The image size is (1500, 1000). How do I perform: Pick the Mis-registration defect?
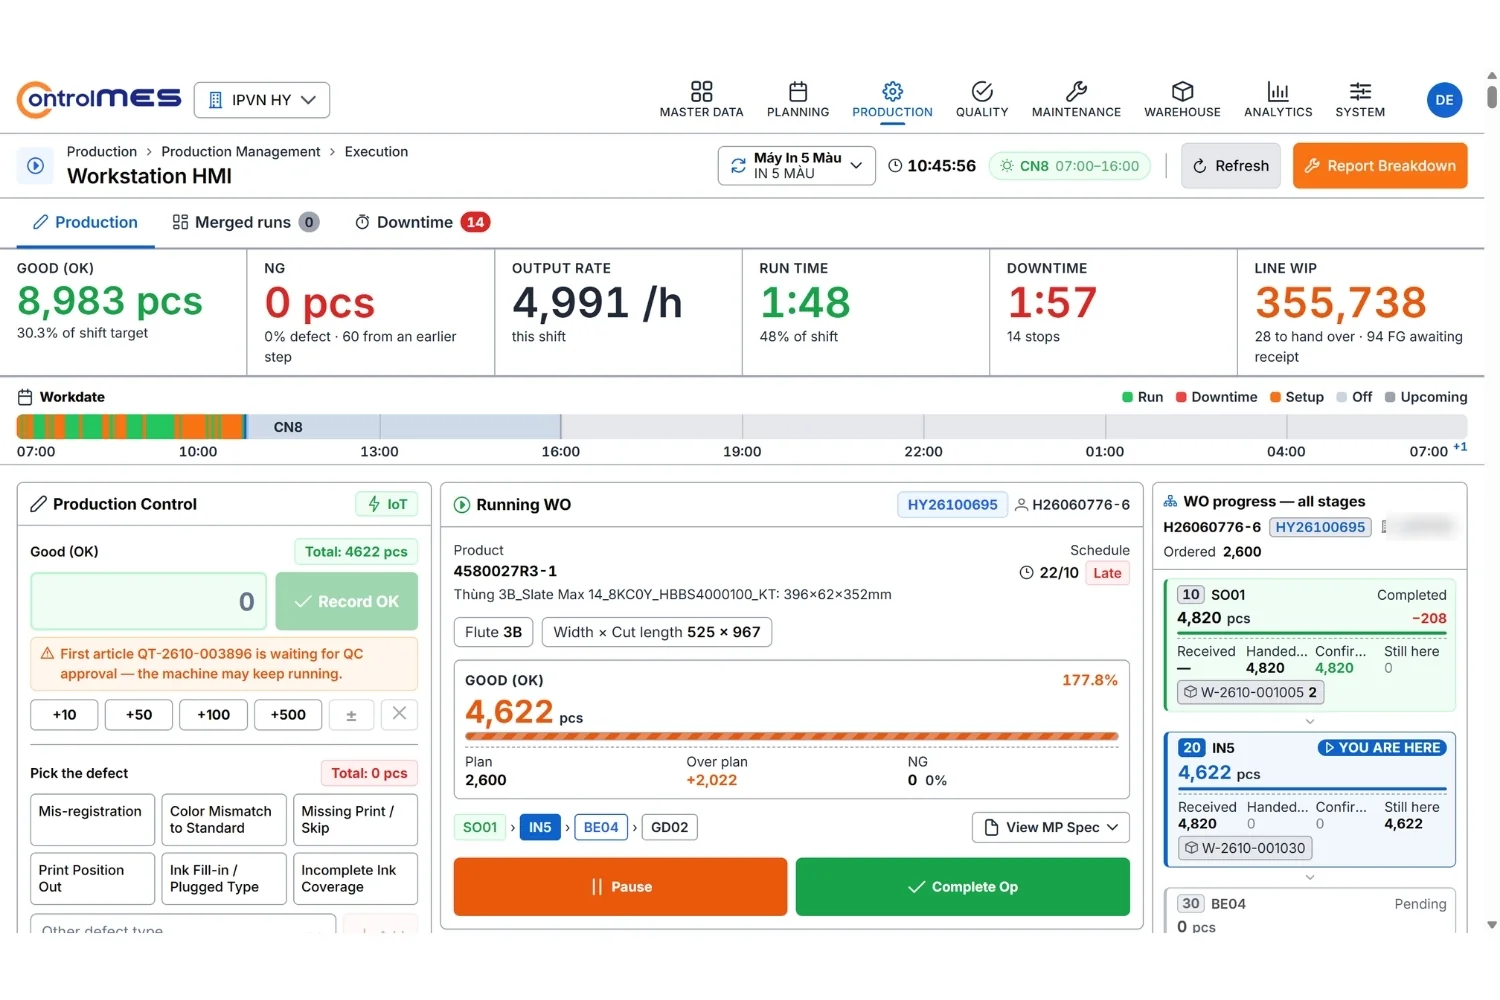(x=92, y=820)
